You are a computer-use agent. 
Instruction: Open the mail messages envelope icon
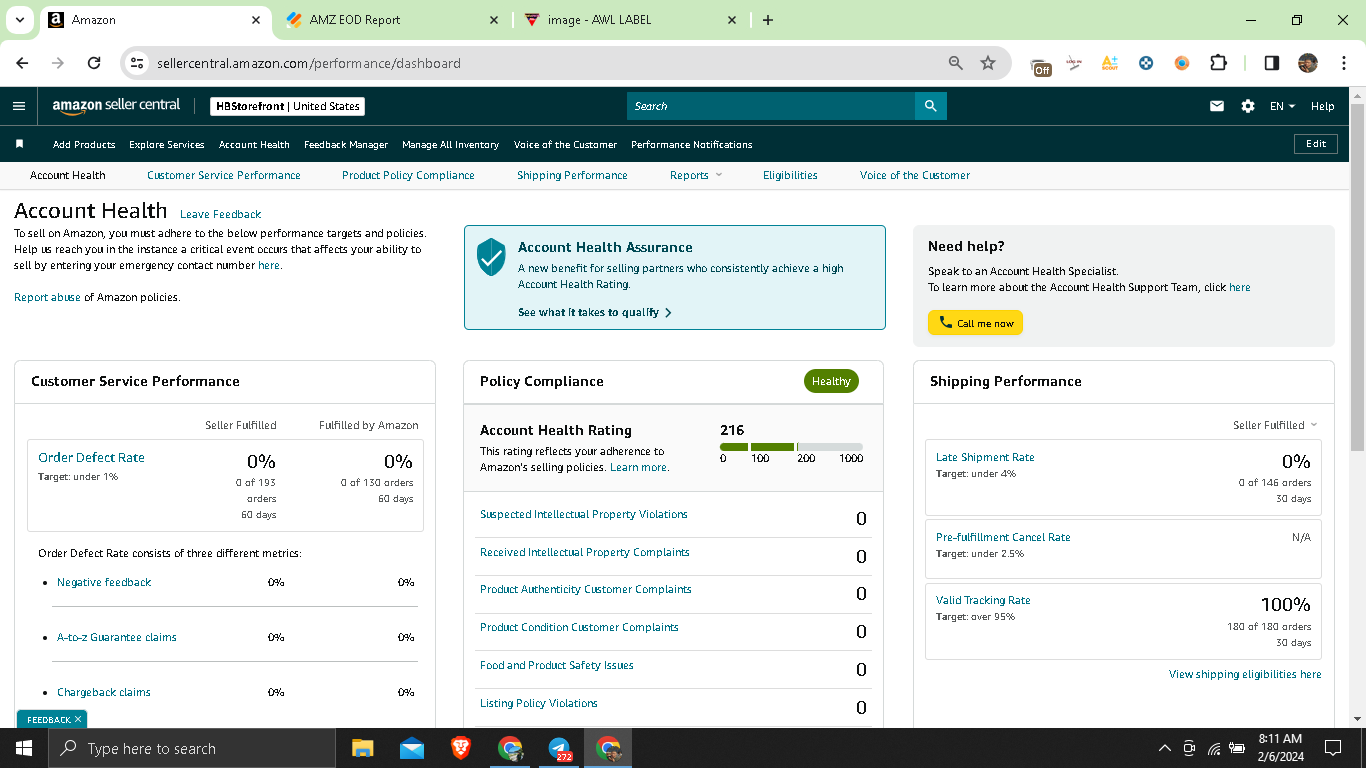(x=1217, y=106)
